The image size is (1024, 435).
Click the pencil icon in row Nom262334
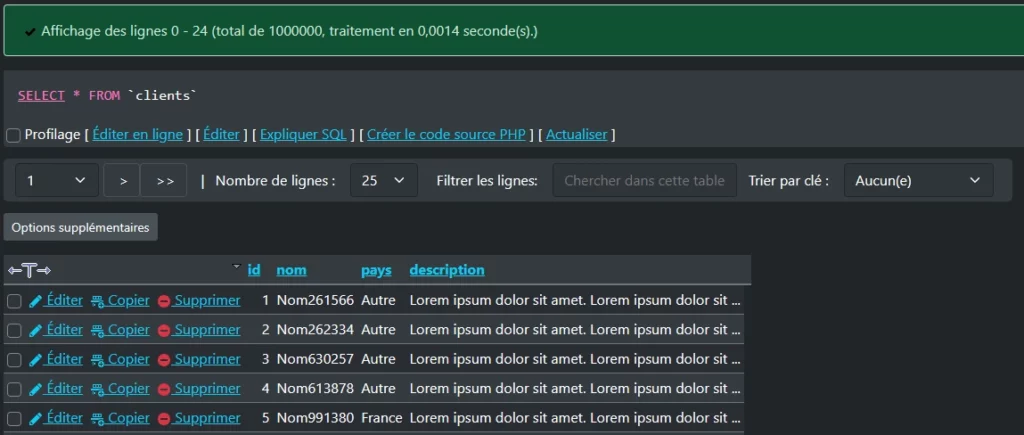(x=36, y=330)
